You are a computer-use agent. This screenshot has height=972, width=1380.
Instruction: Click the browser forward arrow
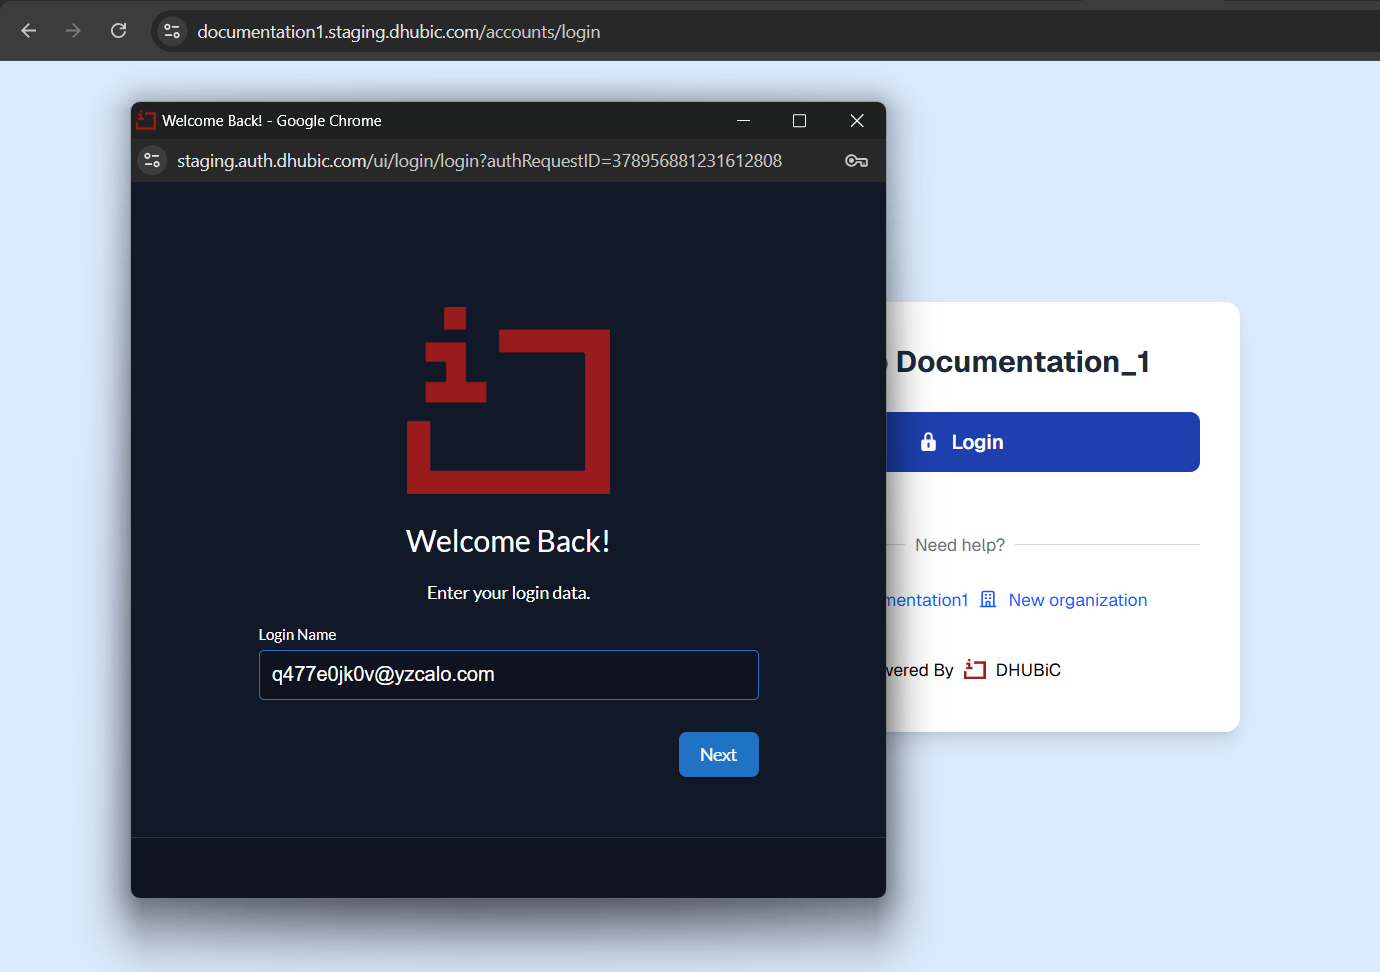[73, 31]
